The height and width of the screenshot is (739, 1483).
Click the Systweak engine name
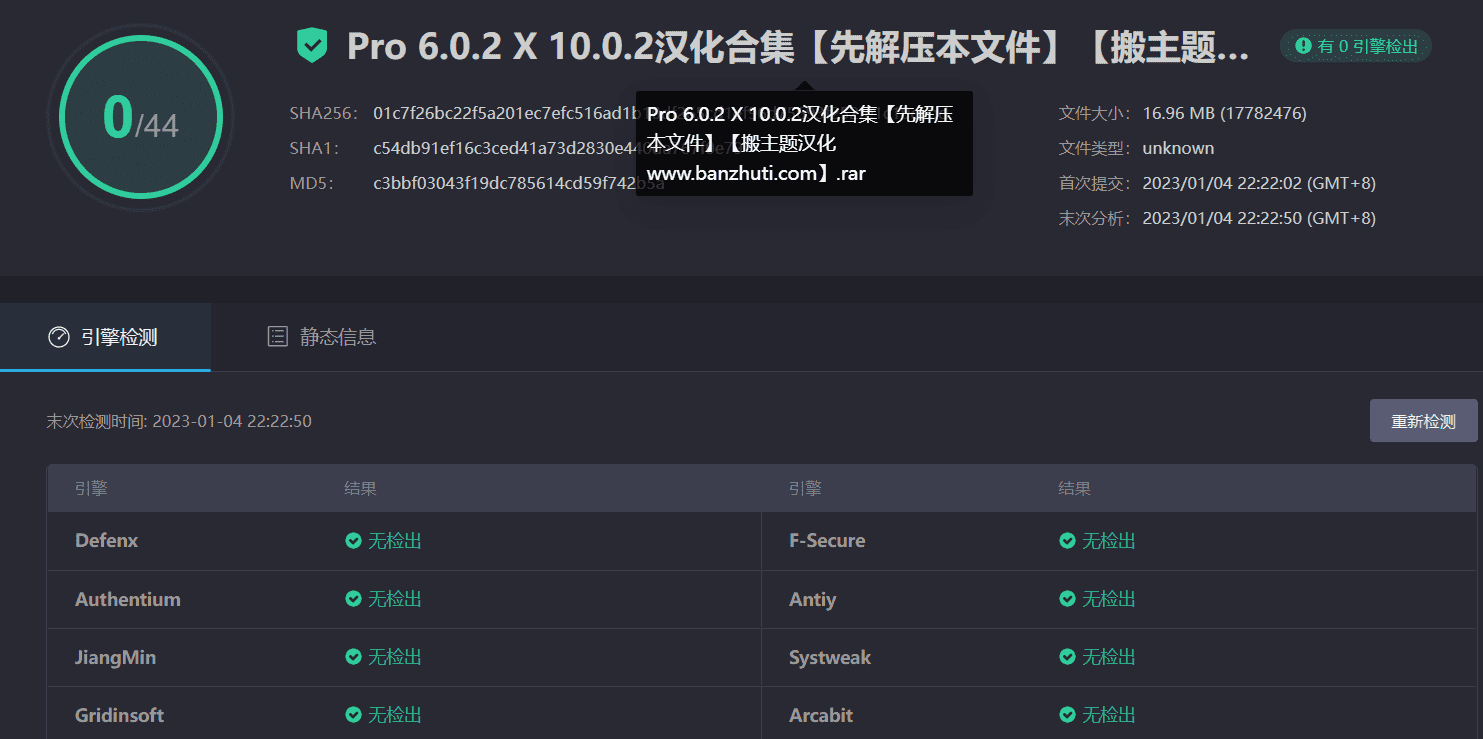[830, 657]
